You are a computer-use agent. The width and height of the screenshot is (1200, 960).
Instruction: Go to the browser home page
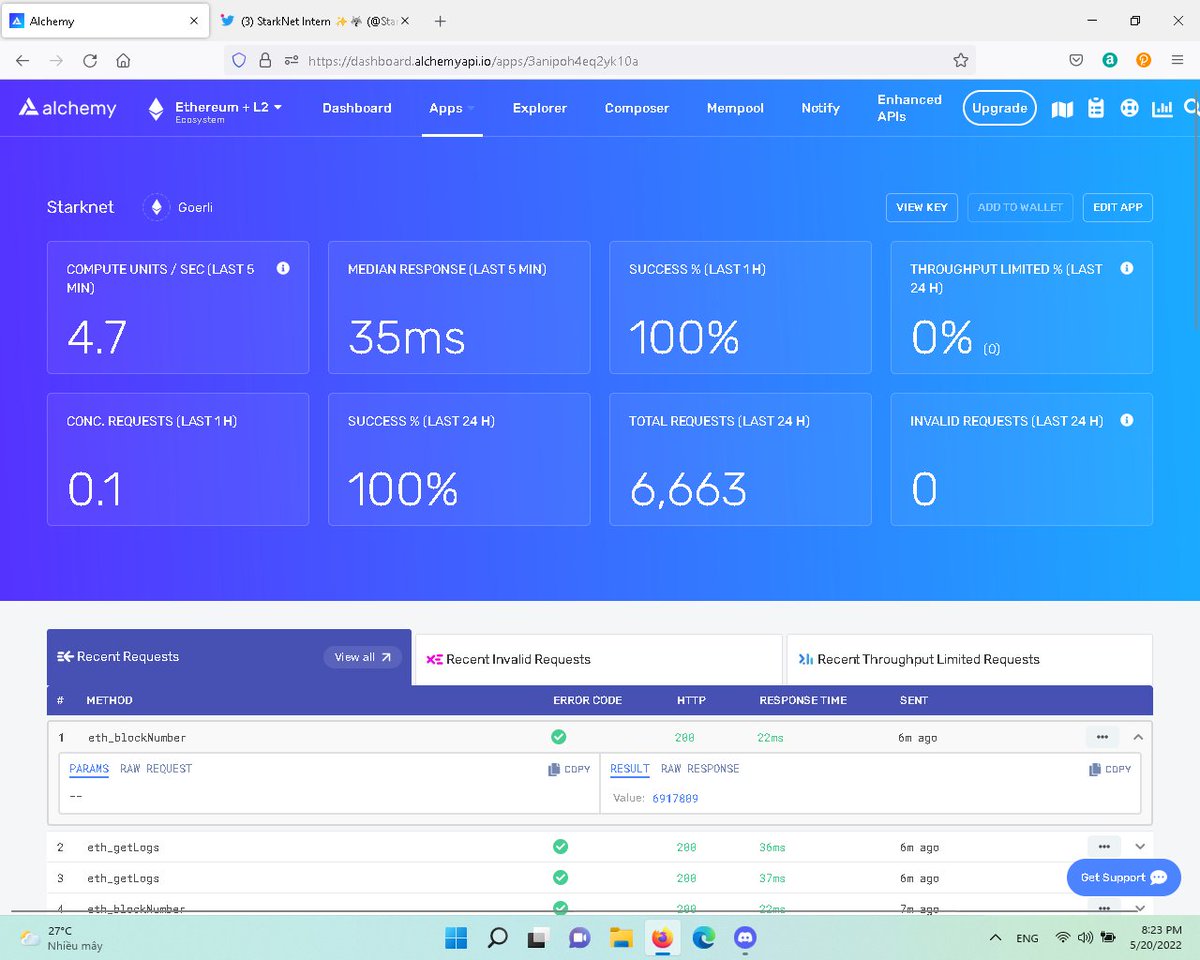(x=123, y=60)
